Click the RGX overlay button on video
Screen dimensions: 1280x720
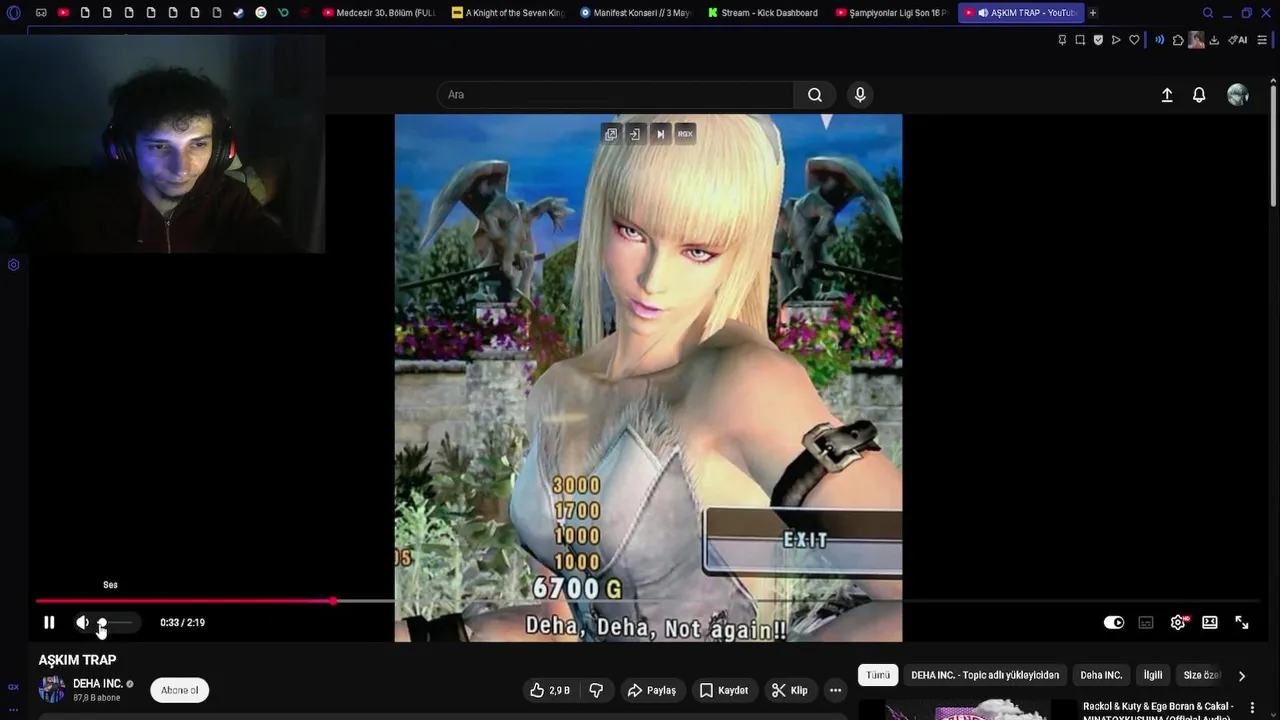click(685, 134)
